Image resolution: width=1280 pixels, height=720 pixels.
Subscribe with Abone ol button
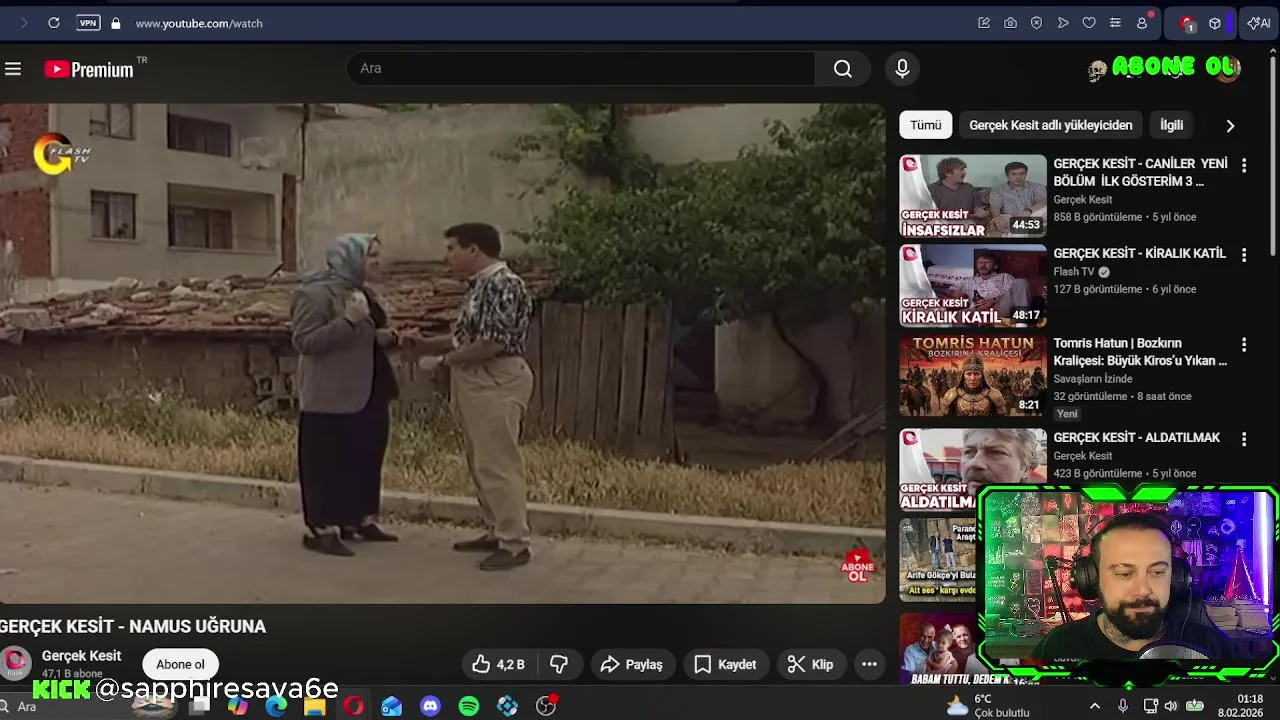180,664
